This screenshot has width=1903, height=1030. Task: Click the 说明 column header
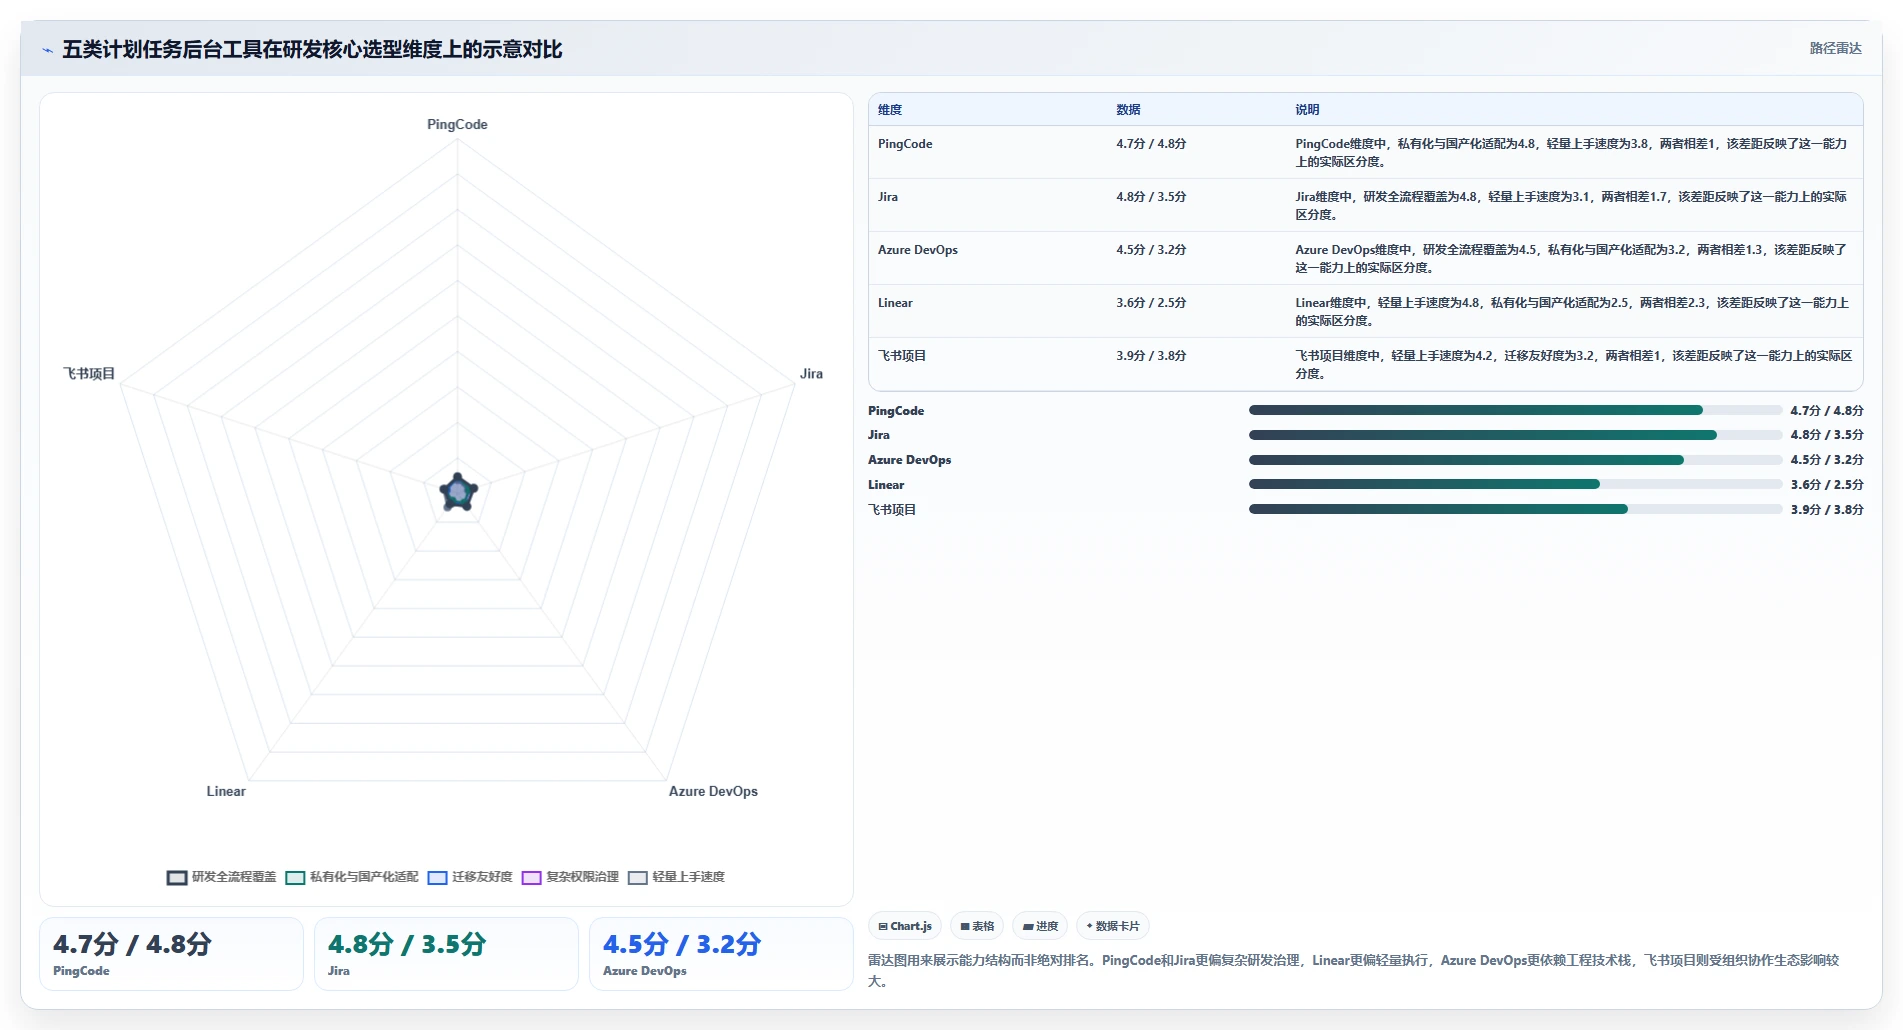1307,110
